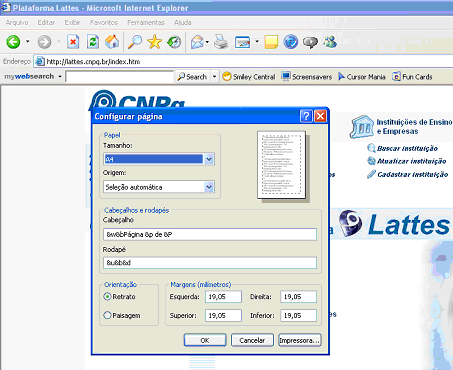Viewport: 453px width, 370px height.
Task: Open Screensavers from the mywebsearch toolbar
Action: click(x=307, y=77)
